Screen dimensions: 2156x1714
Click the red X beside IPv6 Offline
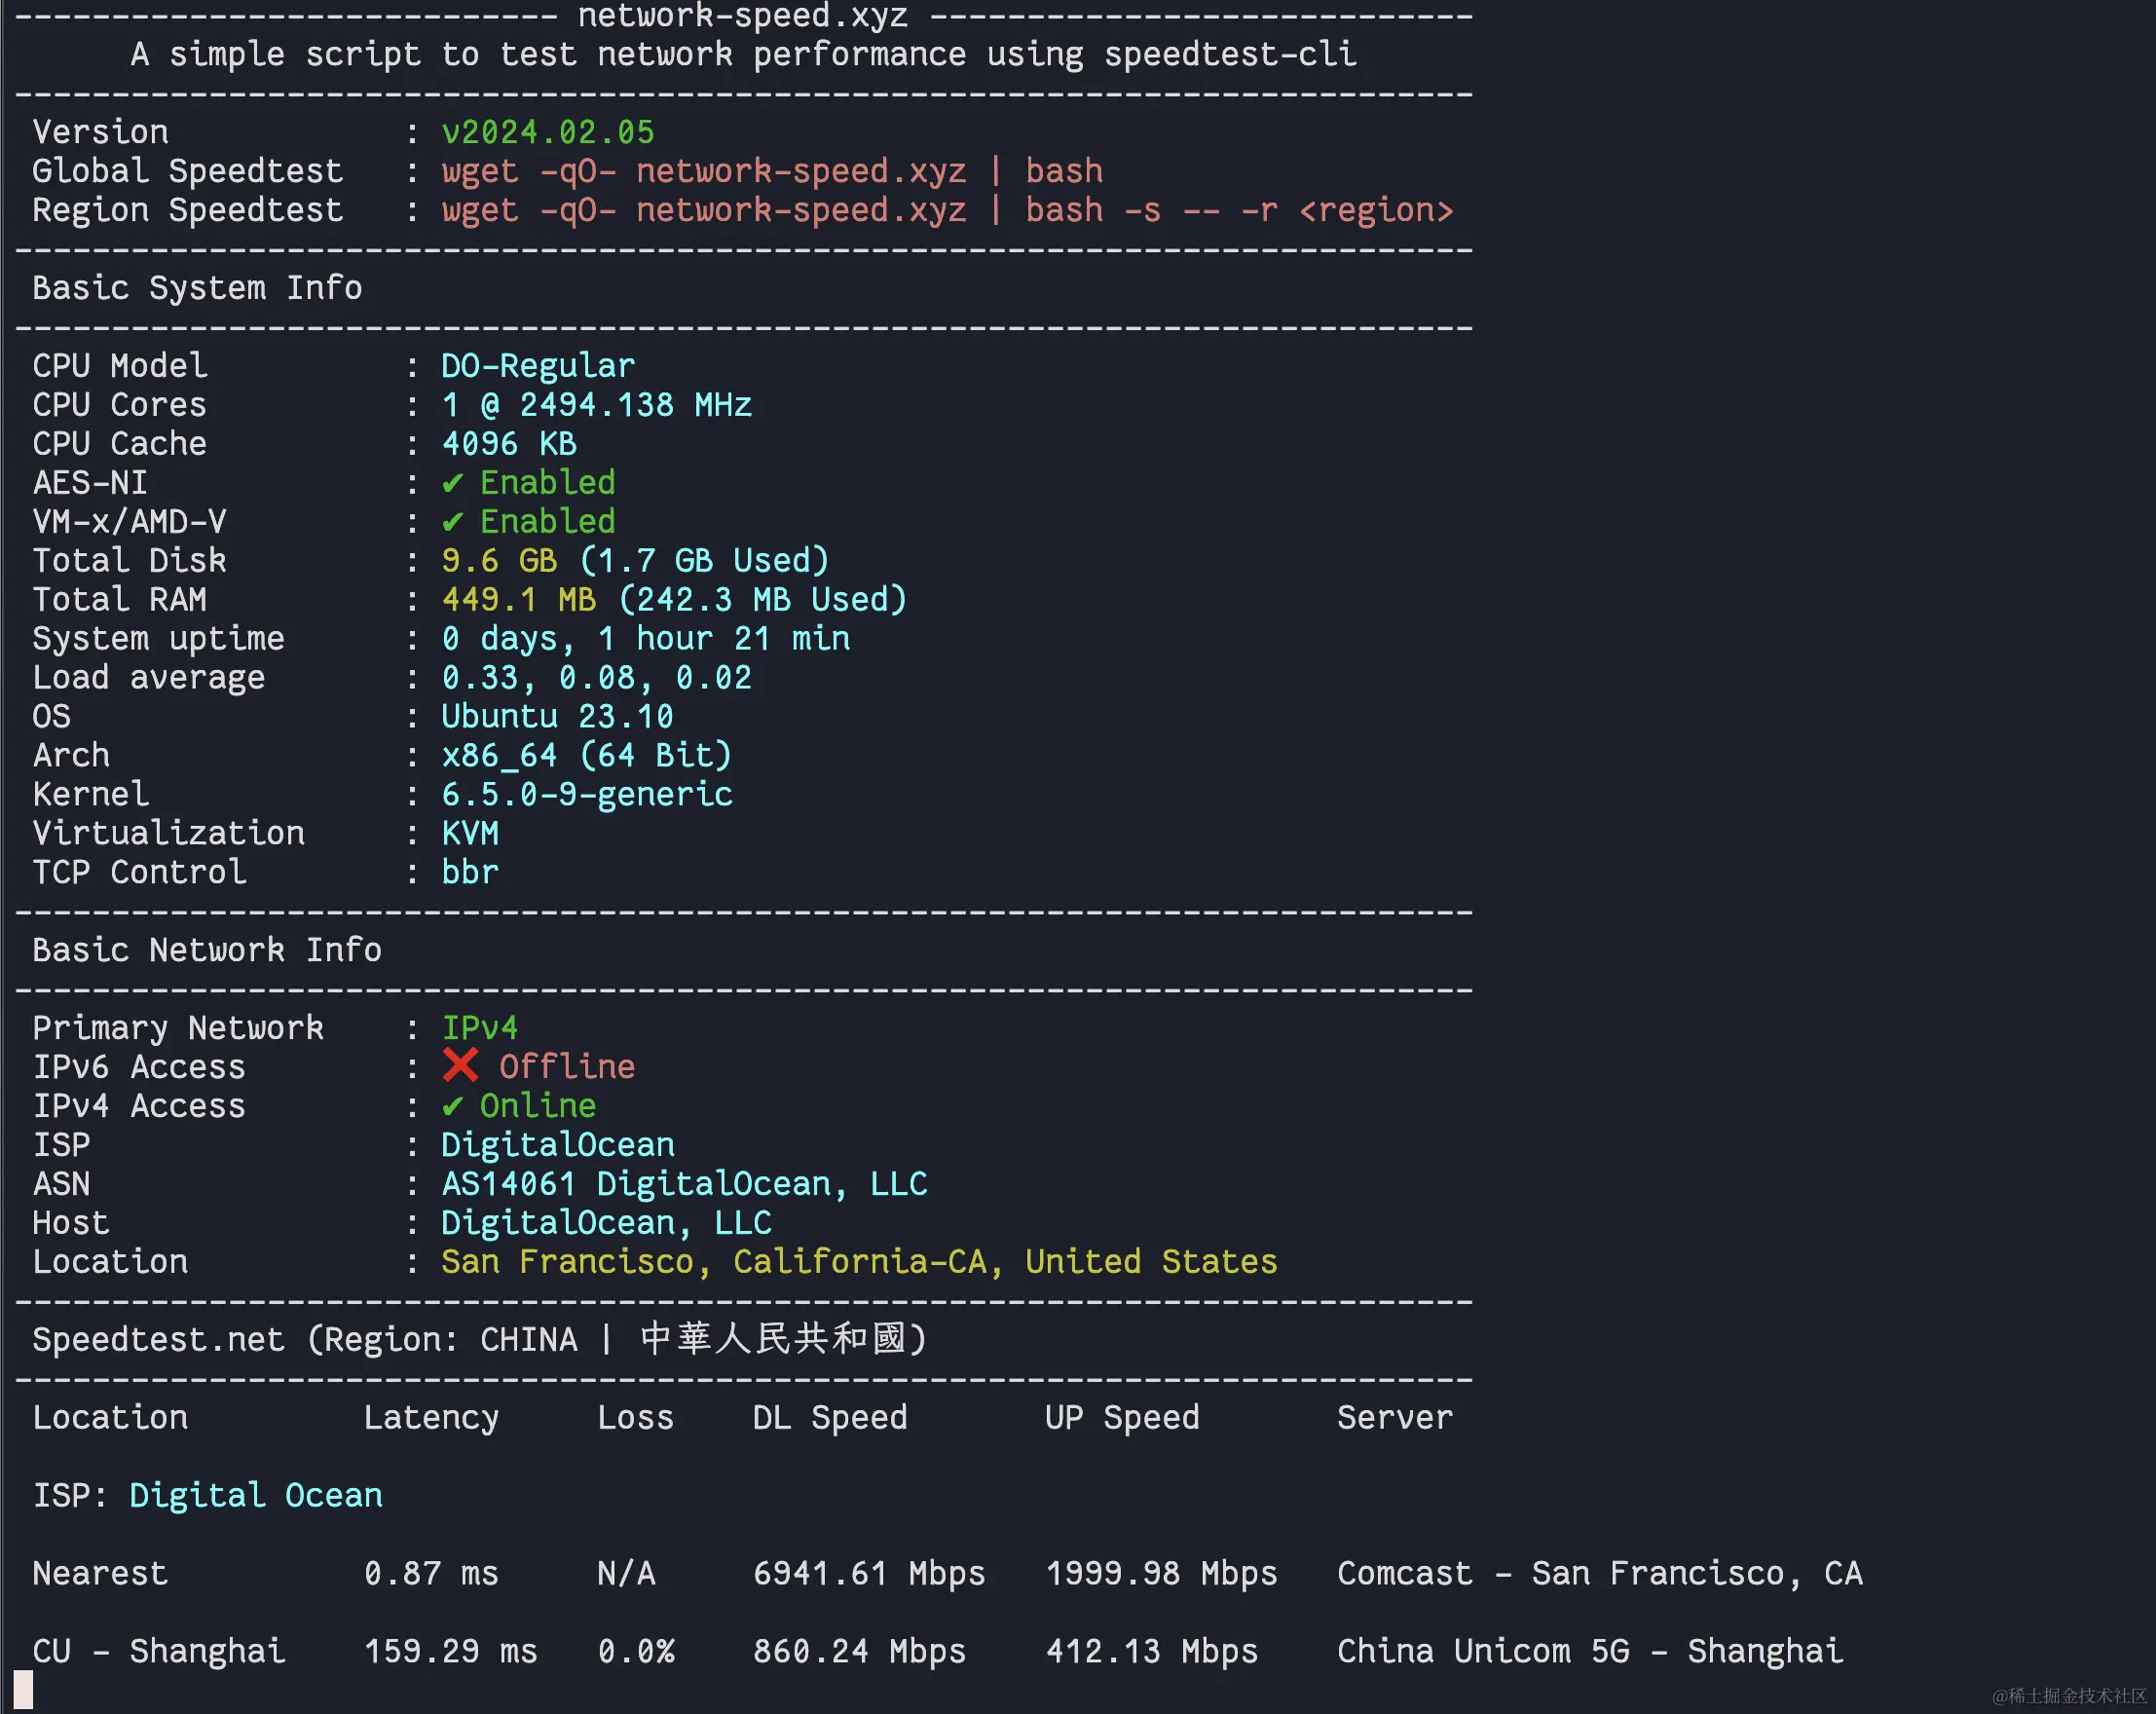pyautogui.click(x=460, y=1066)
